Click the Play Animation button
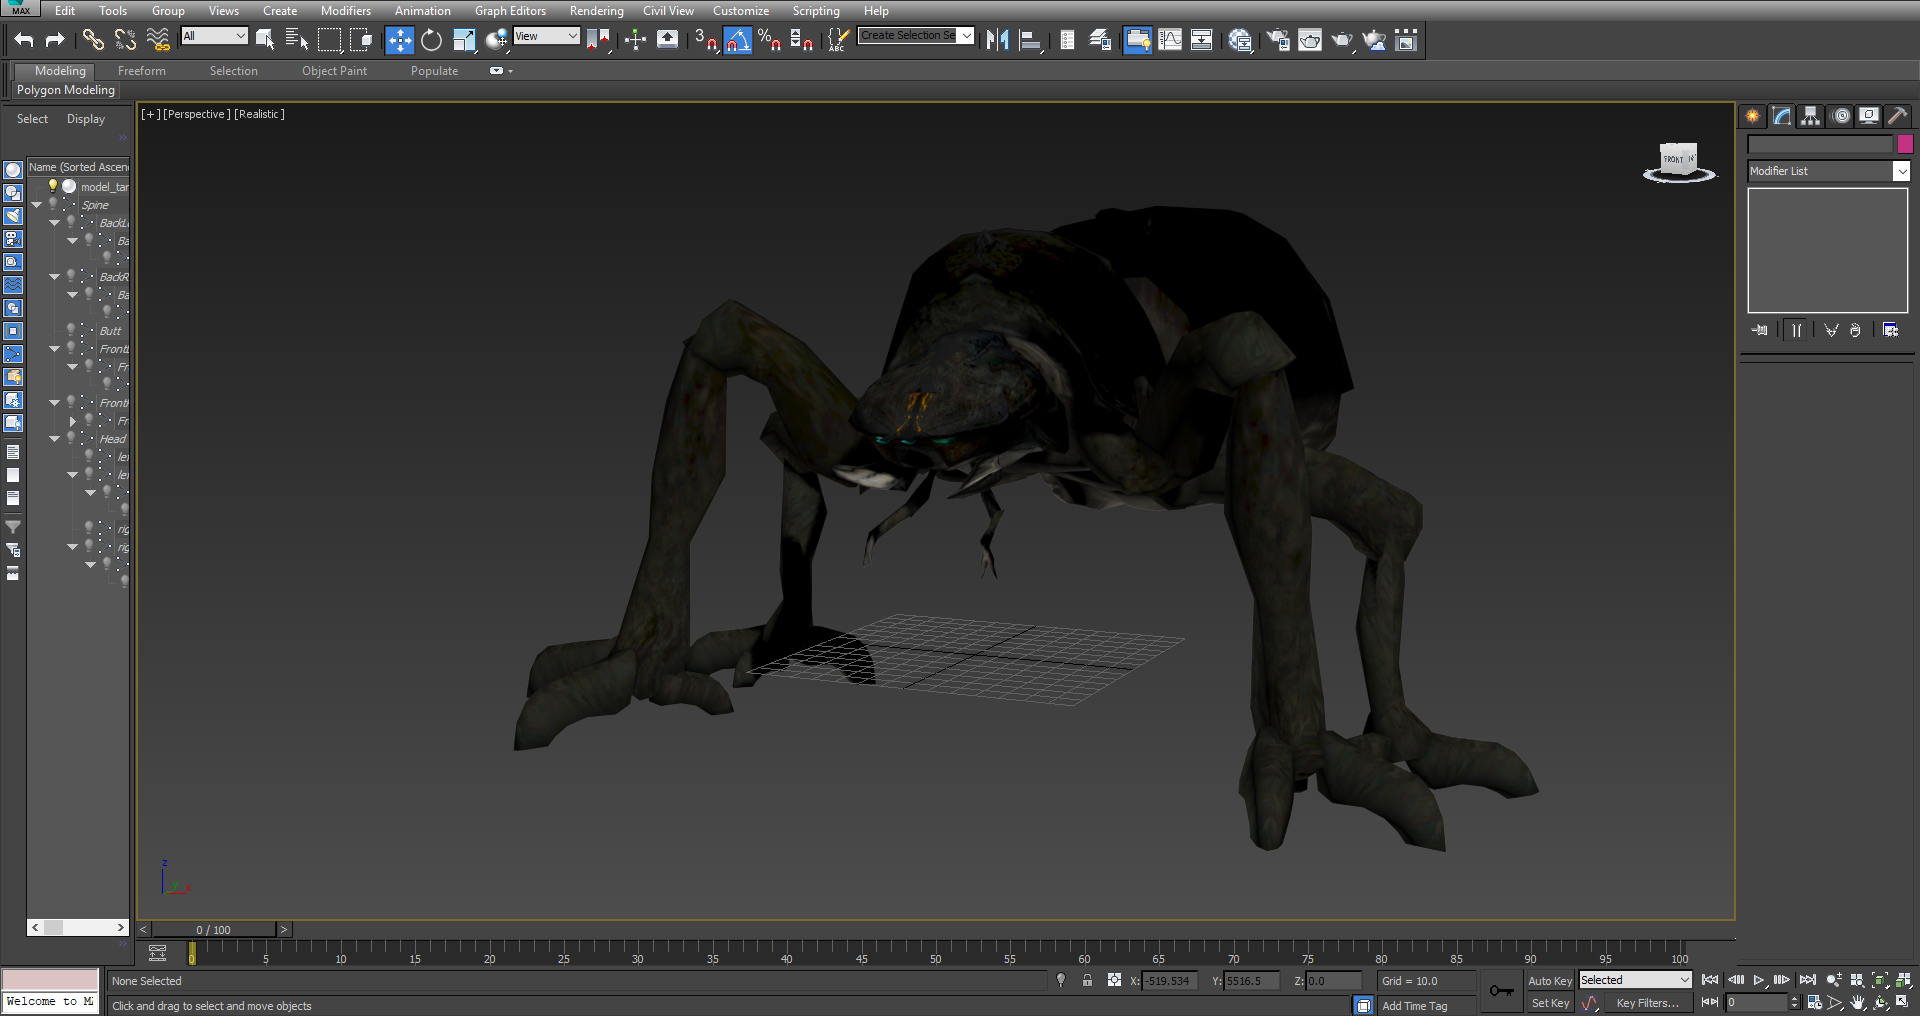Image resolution: width=1920 pixels, height=1016 pixels. pyautogui.click(x=1759, y=980)
